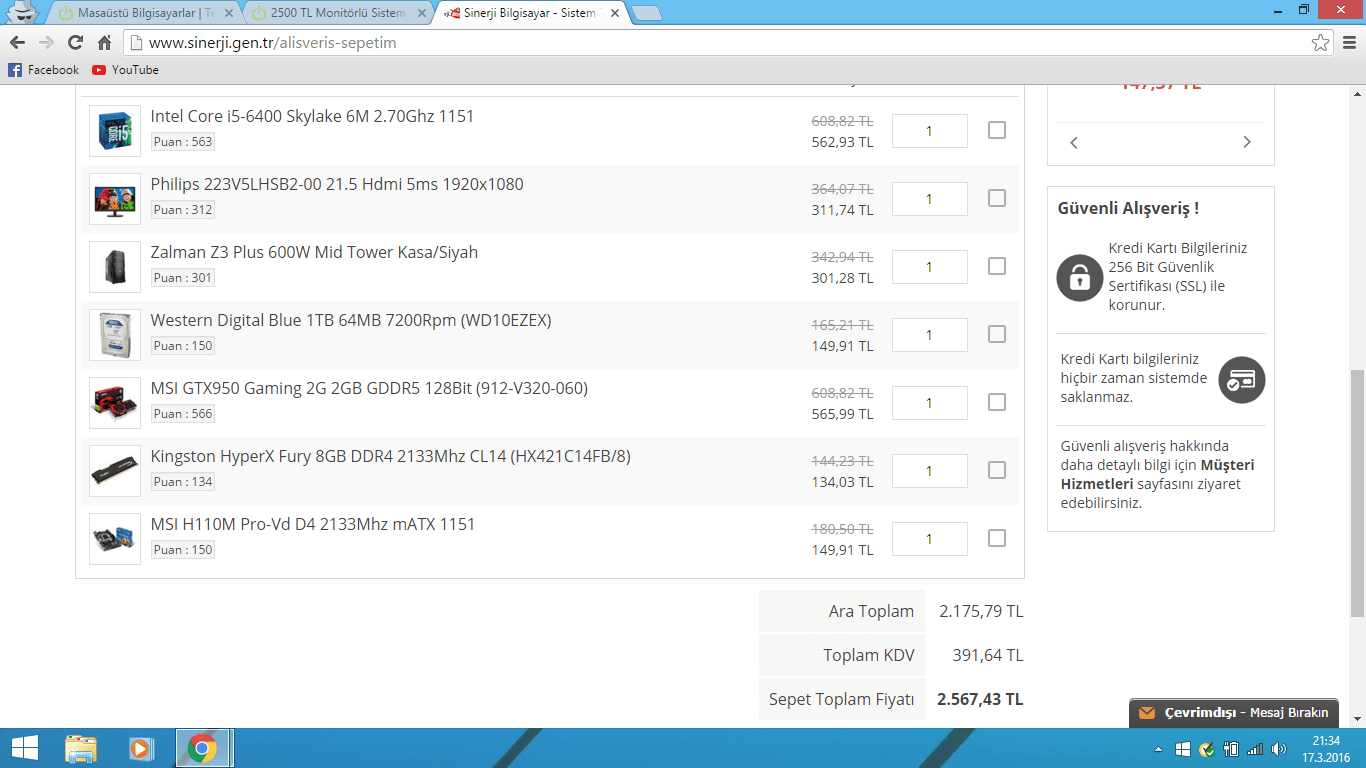Open the Intel Core i5-6400 Skylake product link
Image resolution: width=1366 pixels, height=768 pixels.
[312, 116]
